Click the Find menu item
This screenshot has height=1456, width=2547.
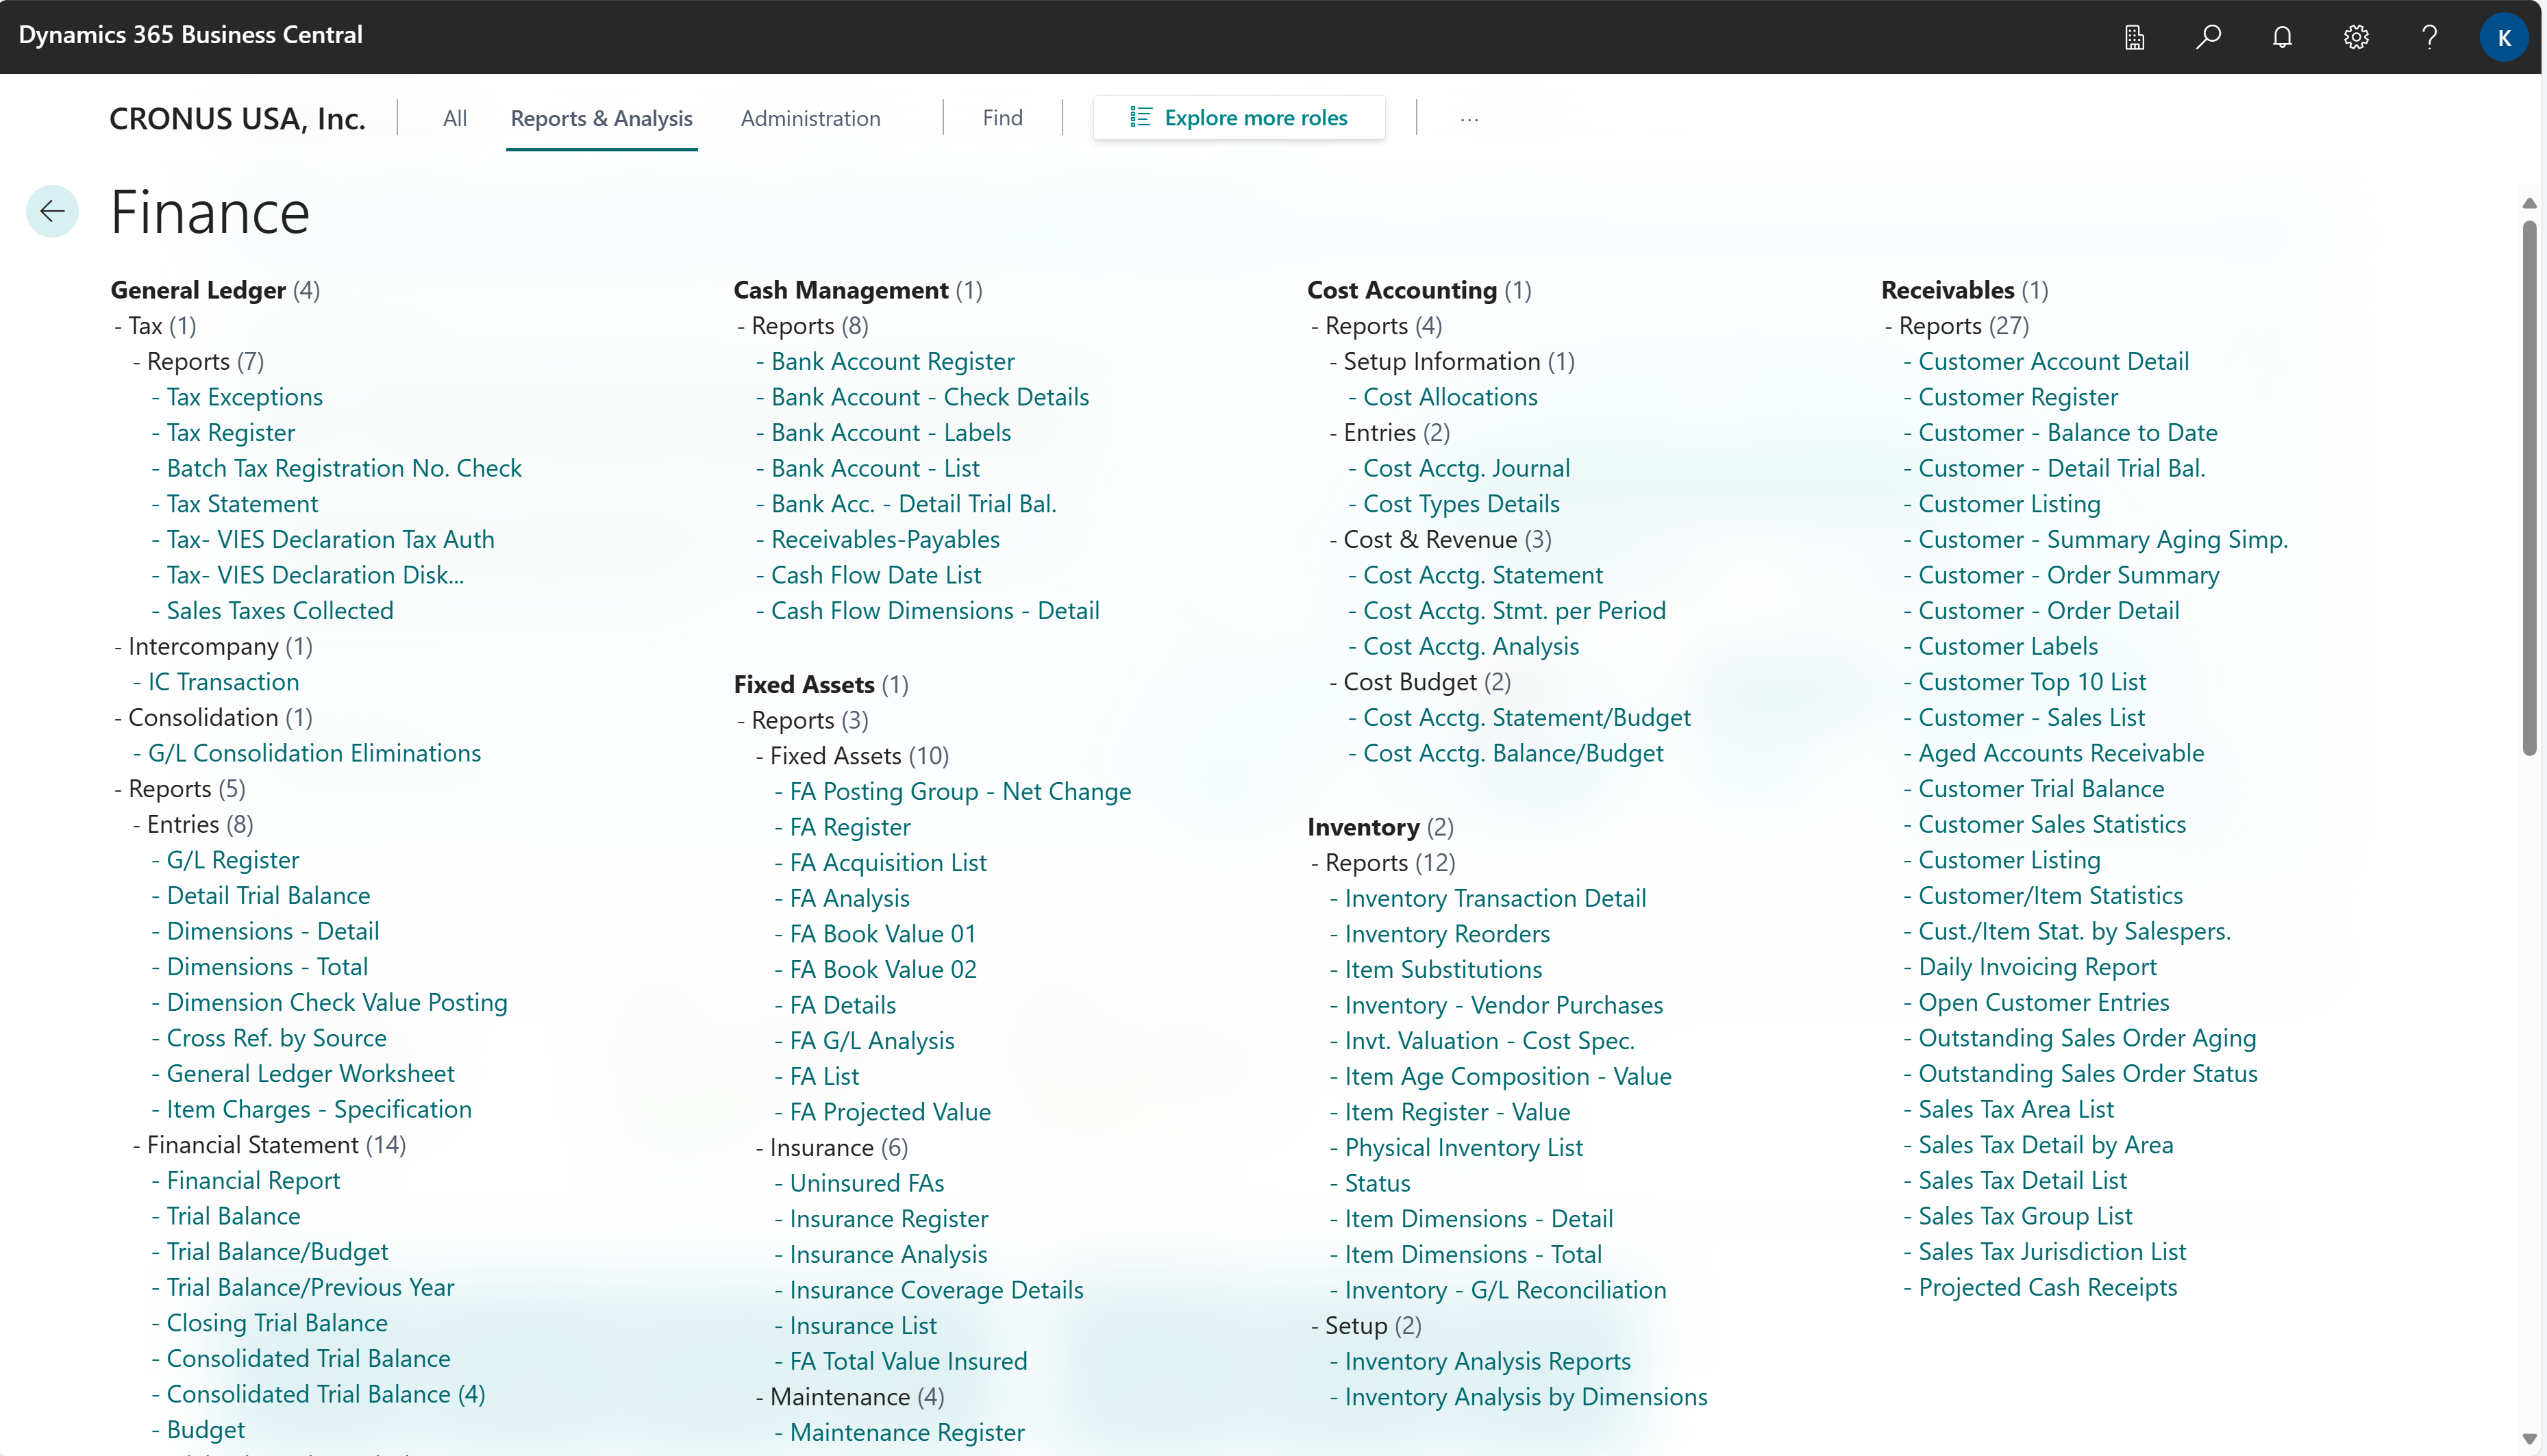click(x=1002, y=117)
